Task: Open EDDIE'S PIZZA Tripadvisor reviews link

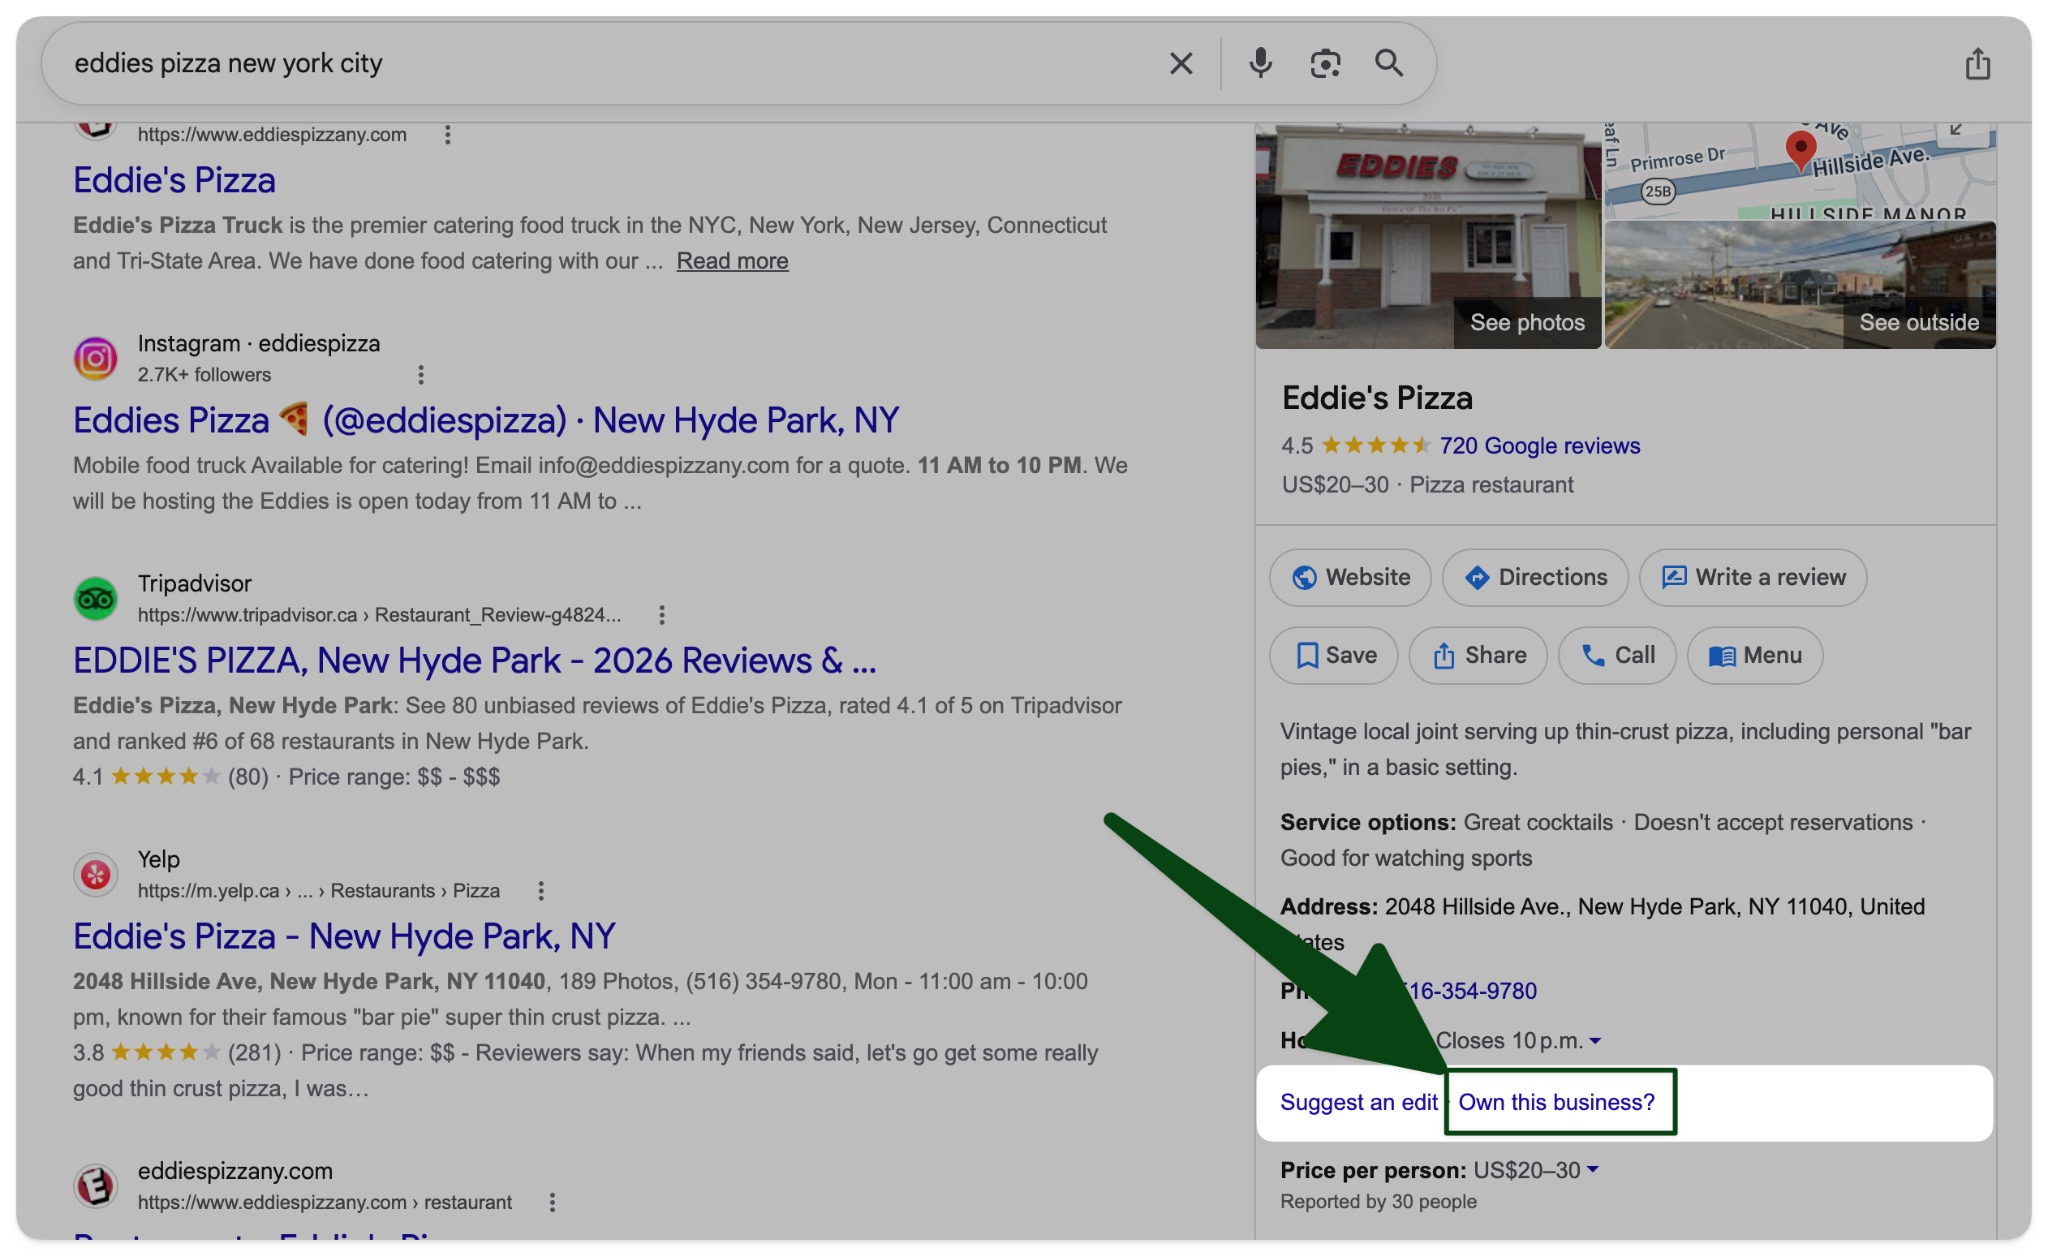Action: [x=474, y=660]
